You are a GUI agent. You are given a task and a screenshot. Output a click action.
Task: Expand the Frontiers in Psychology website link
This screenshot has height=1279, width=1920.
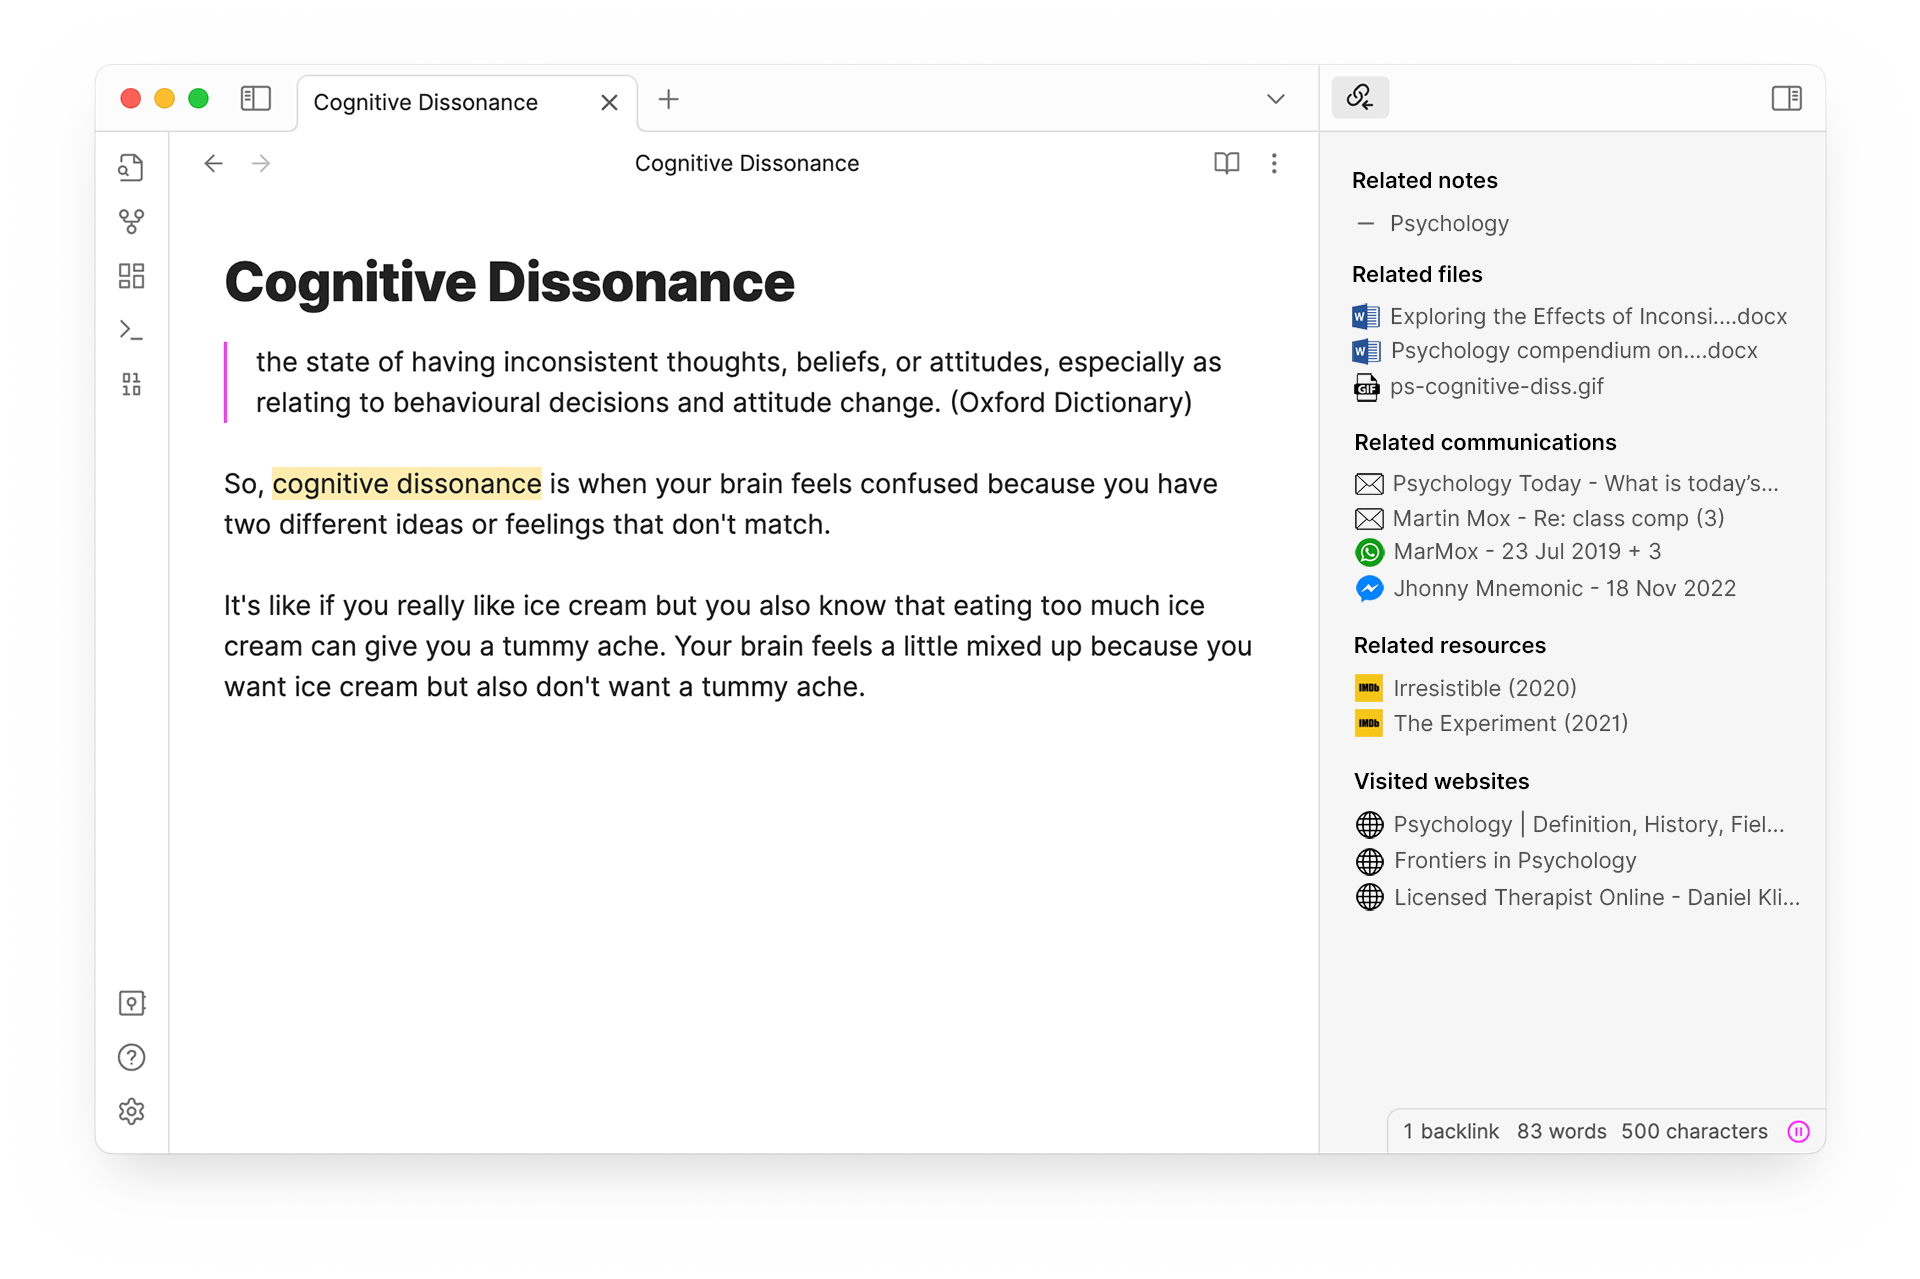(1519, 858)
